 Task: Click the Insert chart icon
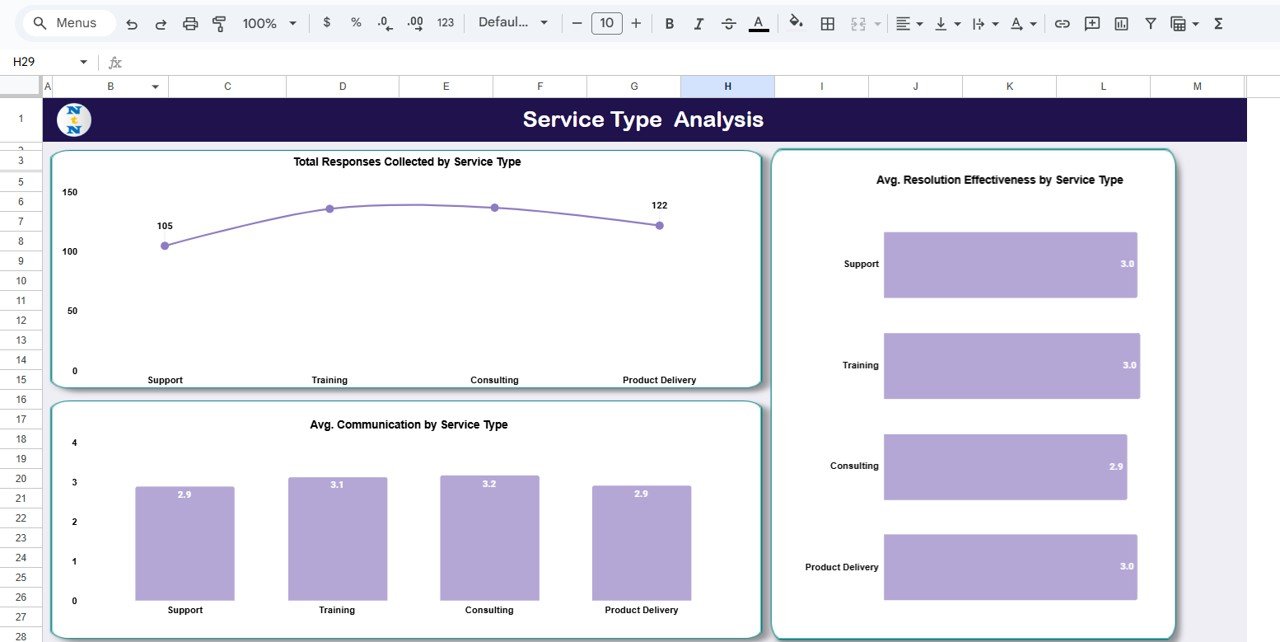[x=1119, y=22]
